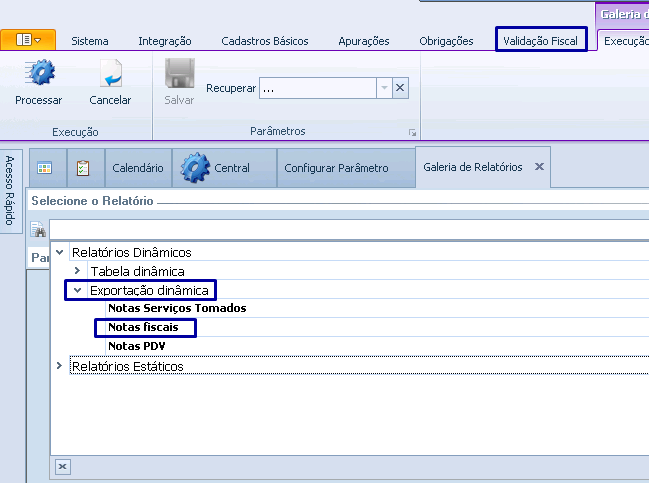This screenshot has height=483, width=649.
Task: Click the search binoculars icon
Action: tap(38, 230)
